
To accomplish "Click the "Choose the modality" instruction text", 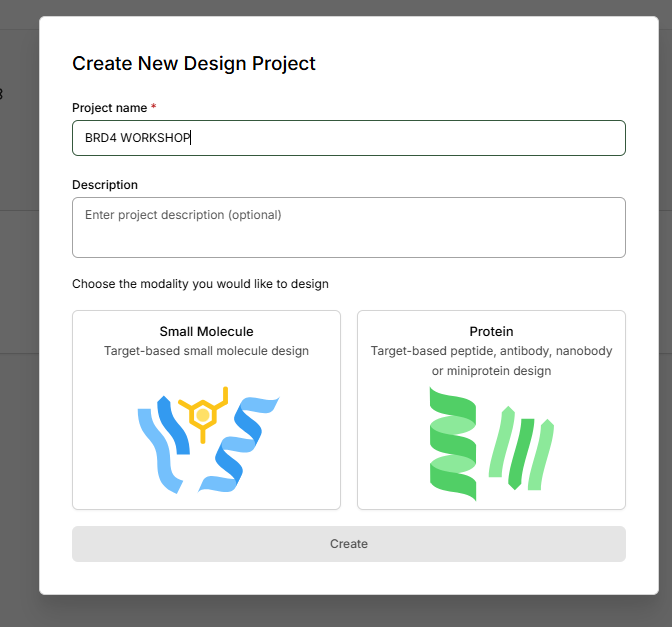I will click(200, 284).
